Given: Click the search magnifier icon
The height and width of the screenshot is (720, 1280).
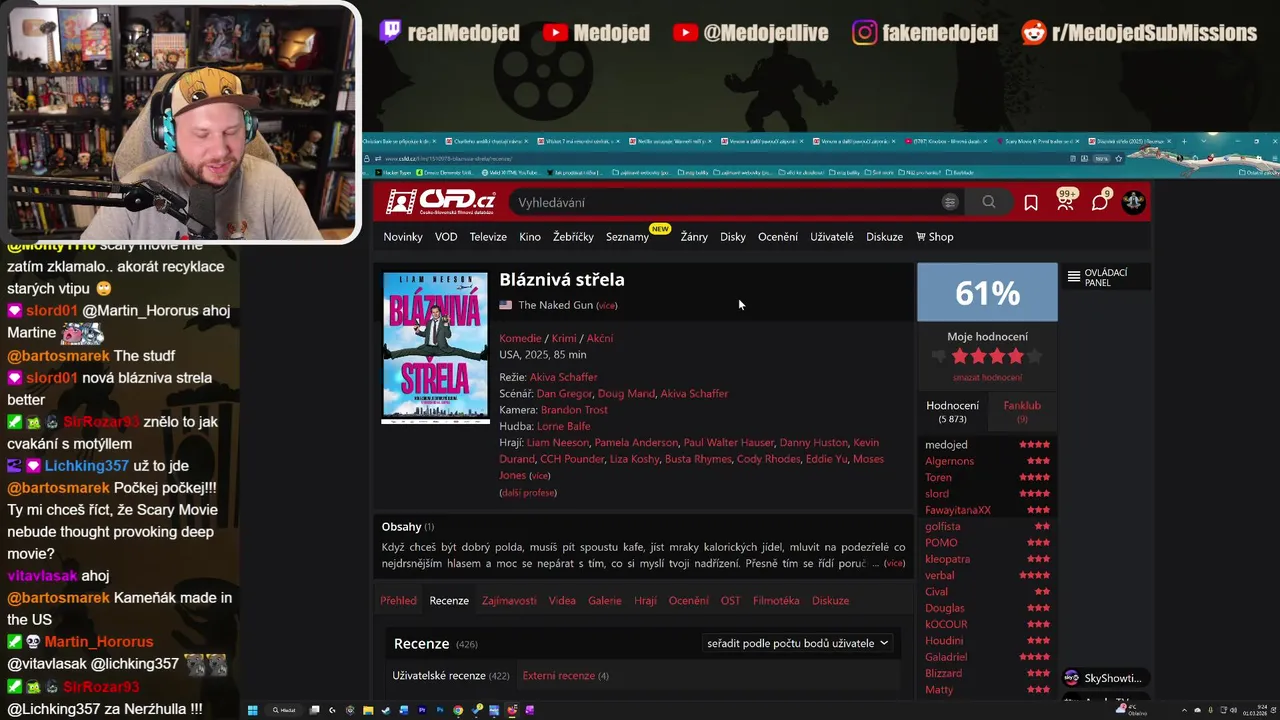Looking at the screenshot, I should (988, 202).
